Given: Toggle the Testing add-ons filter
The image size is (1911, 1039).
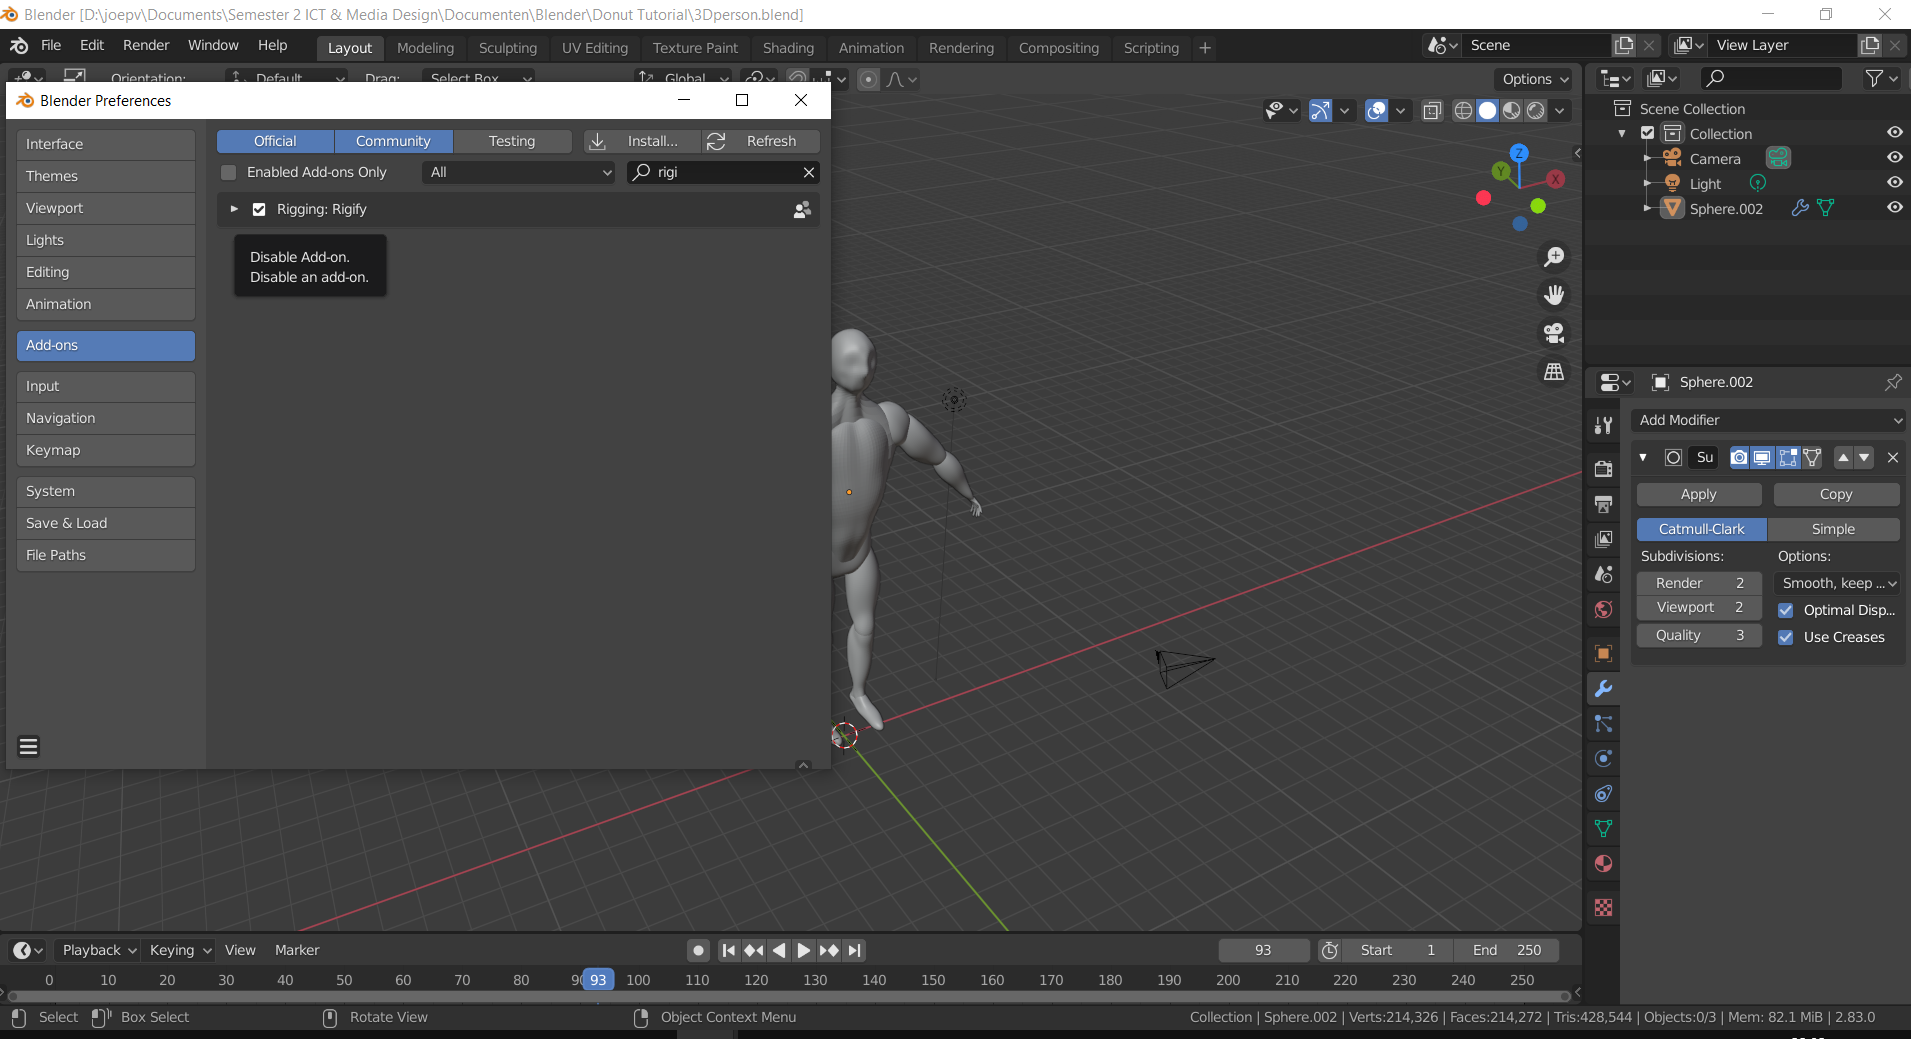Looking at the screenshot, I should 512,141.
